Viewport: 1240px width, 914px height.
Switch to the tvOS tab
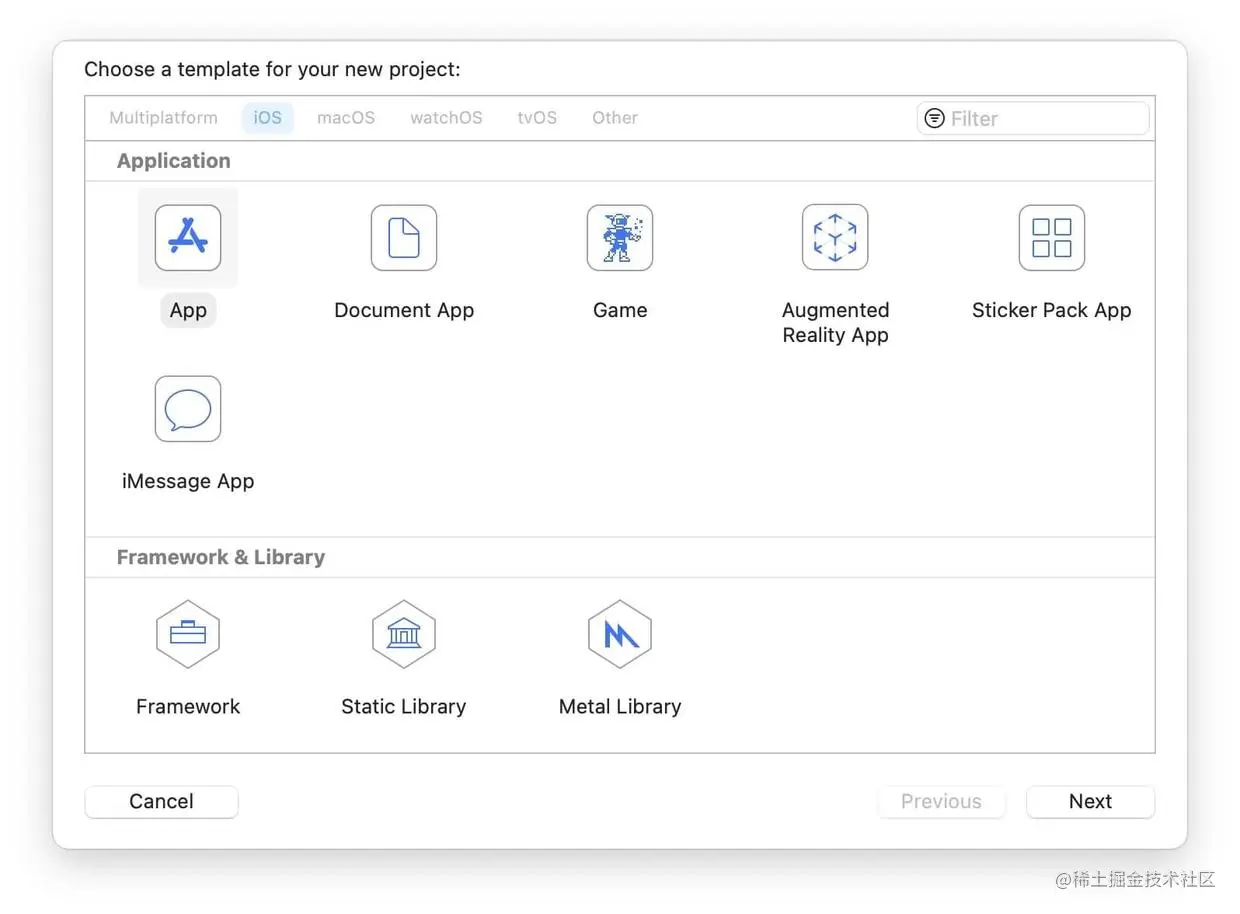point(537,118)
